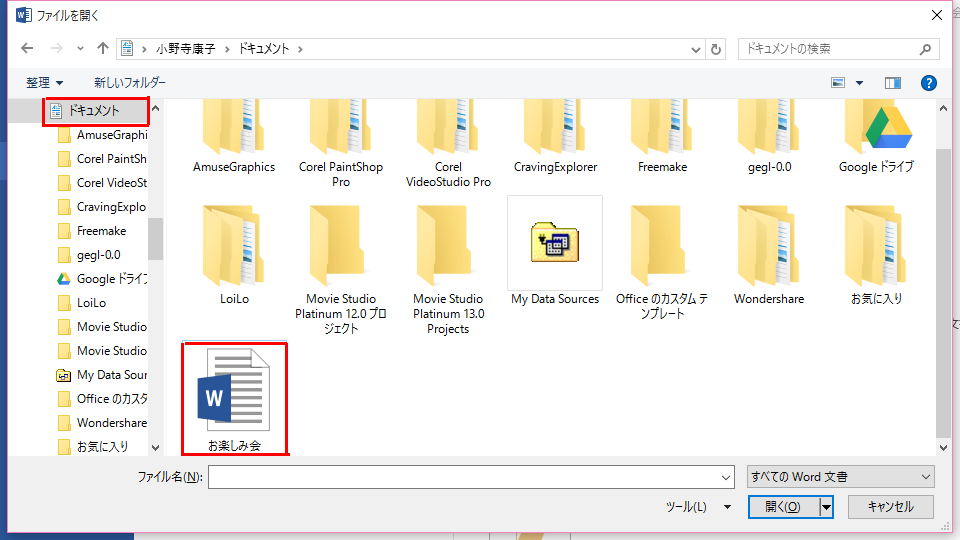960x540 pixels.
Task: Click the refresh button beside address bar
Action: tap(716, 49)
